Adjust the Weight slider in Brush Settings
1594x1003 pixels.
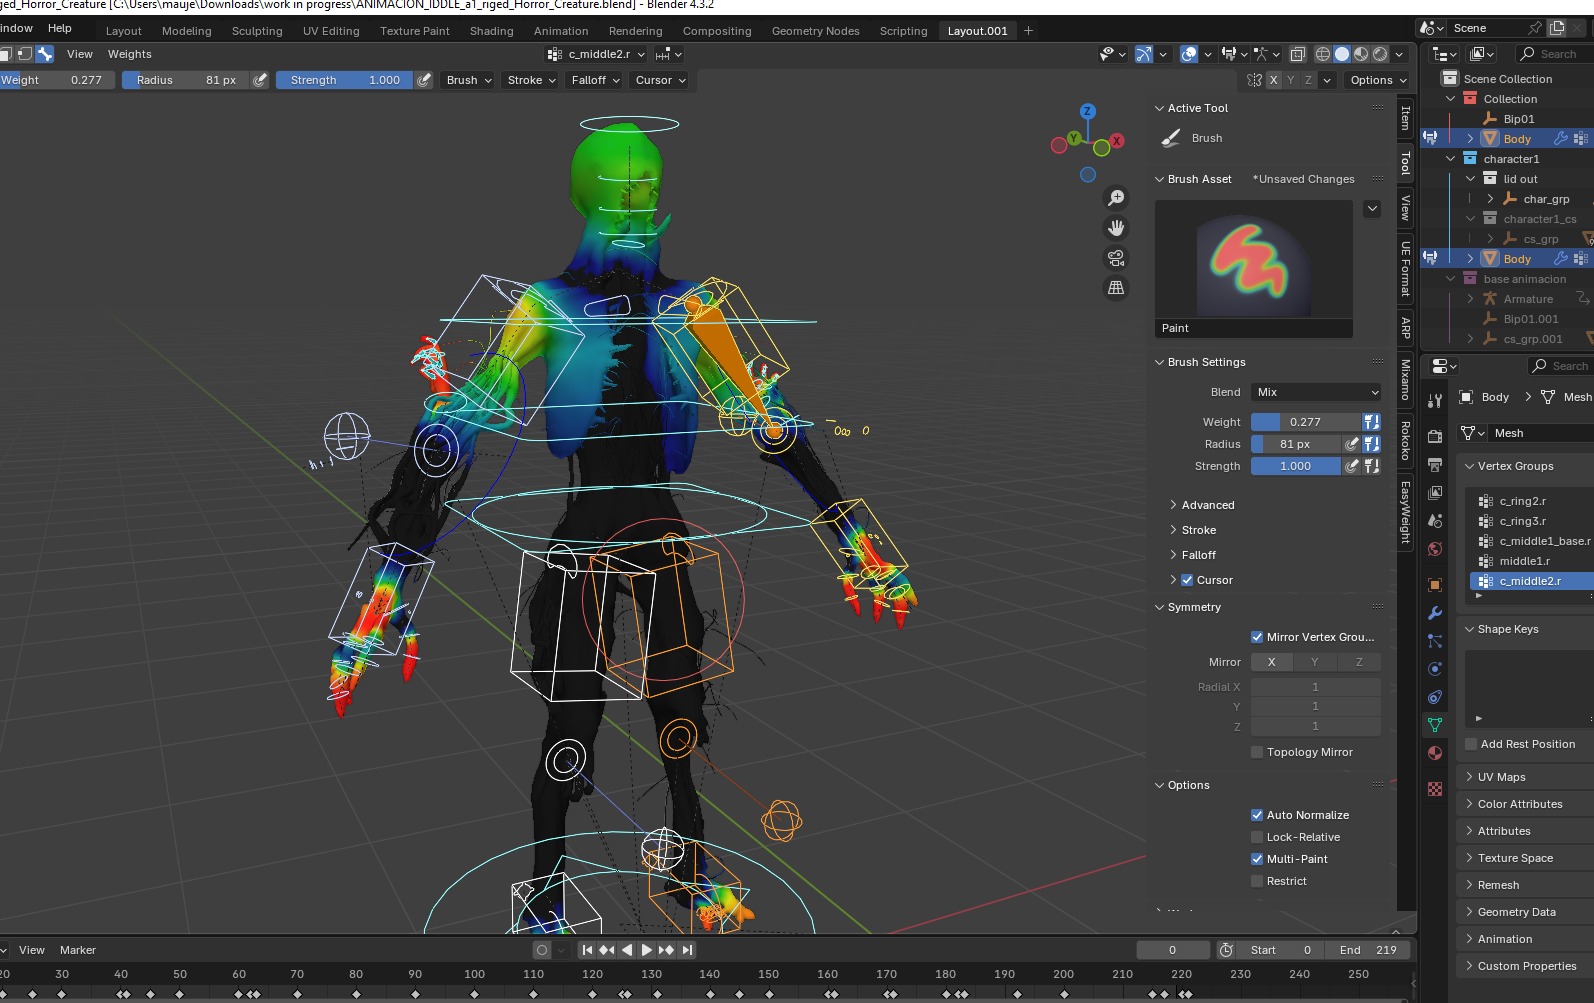[1306, 422]
